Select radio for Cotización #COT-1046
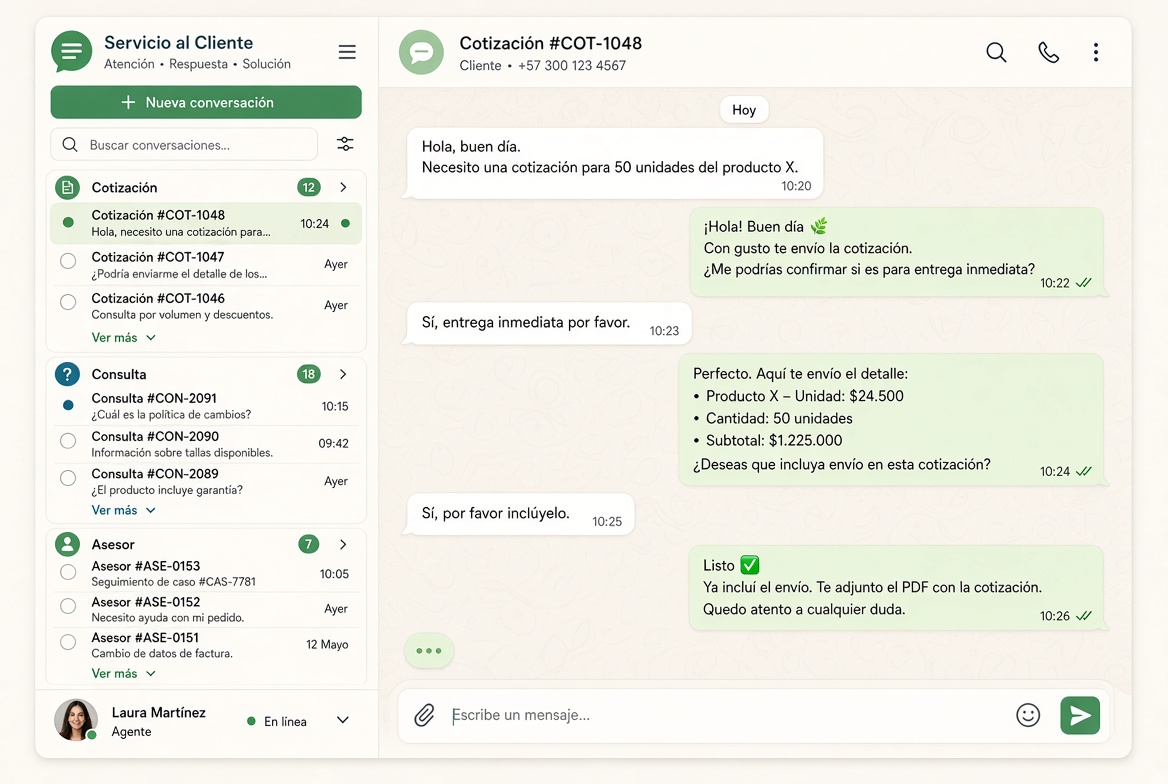The width and height of the screenshot is (1168, 784). coord(68,303)
